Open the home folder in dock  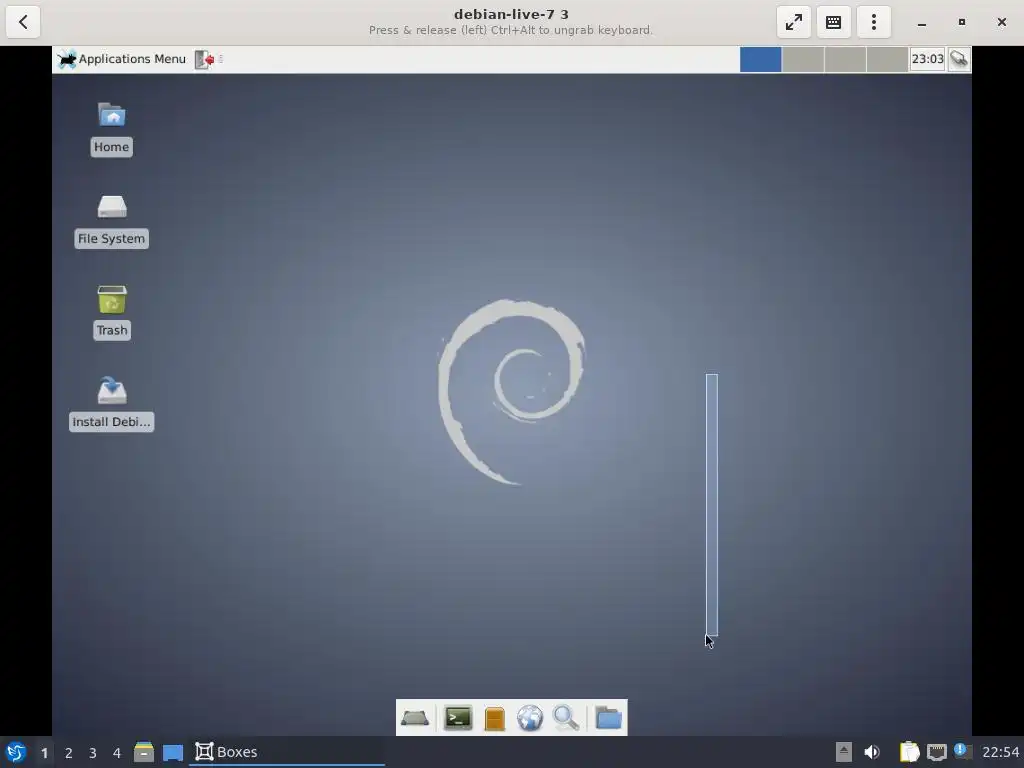(609, 718)
